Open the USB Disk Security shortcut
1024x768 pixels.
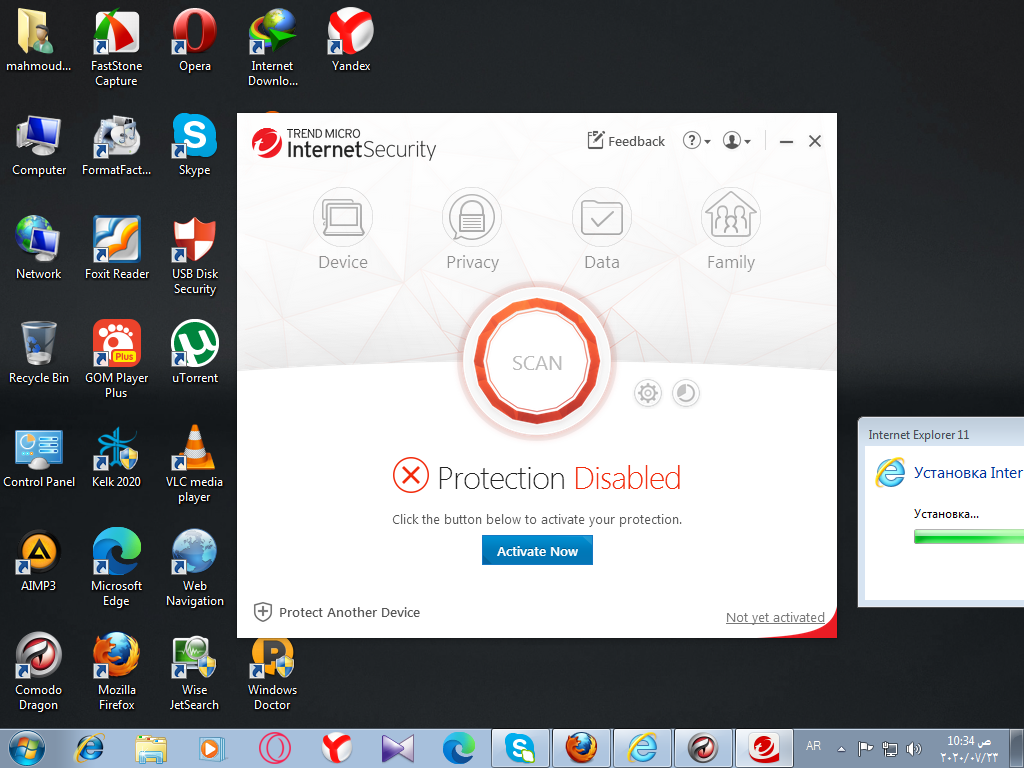click(x=195, y=255)
